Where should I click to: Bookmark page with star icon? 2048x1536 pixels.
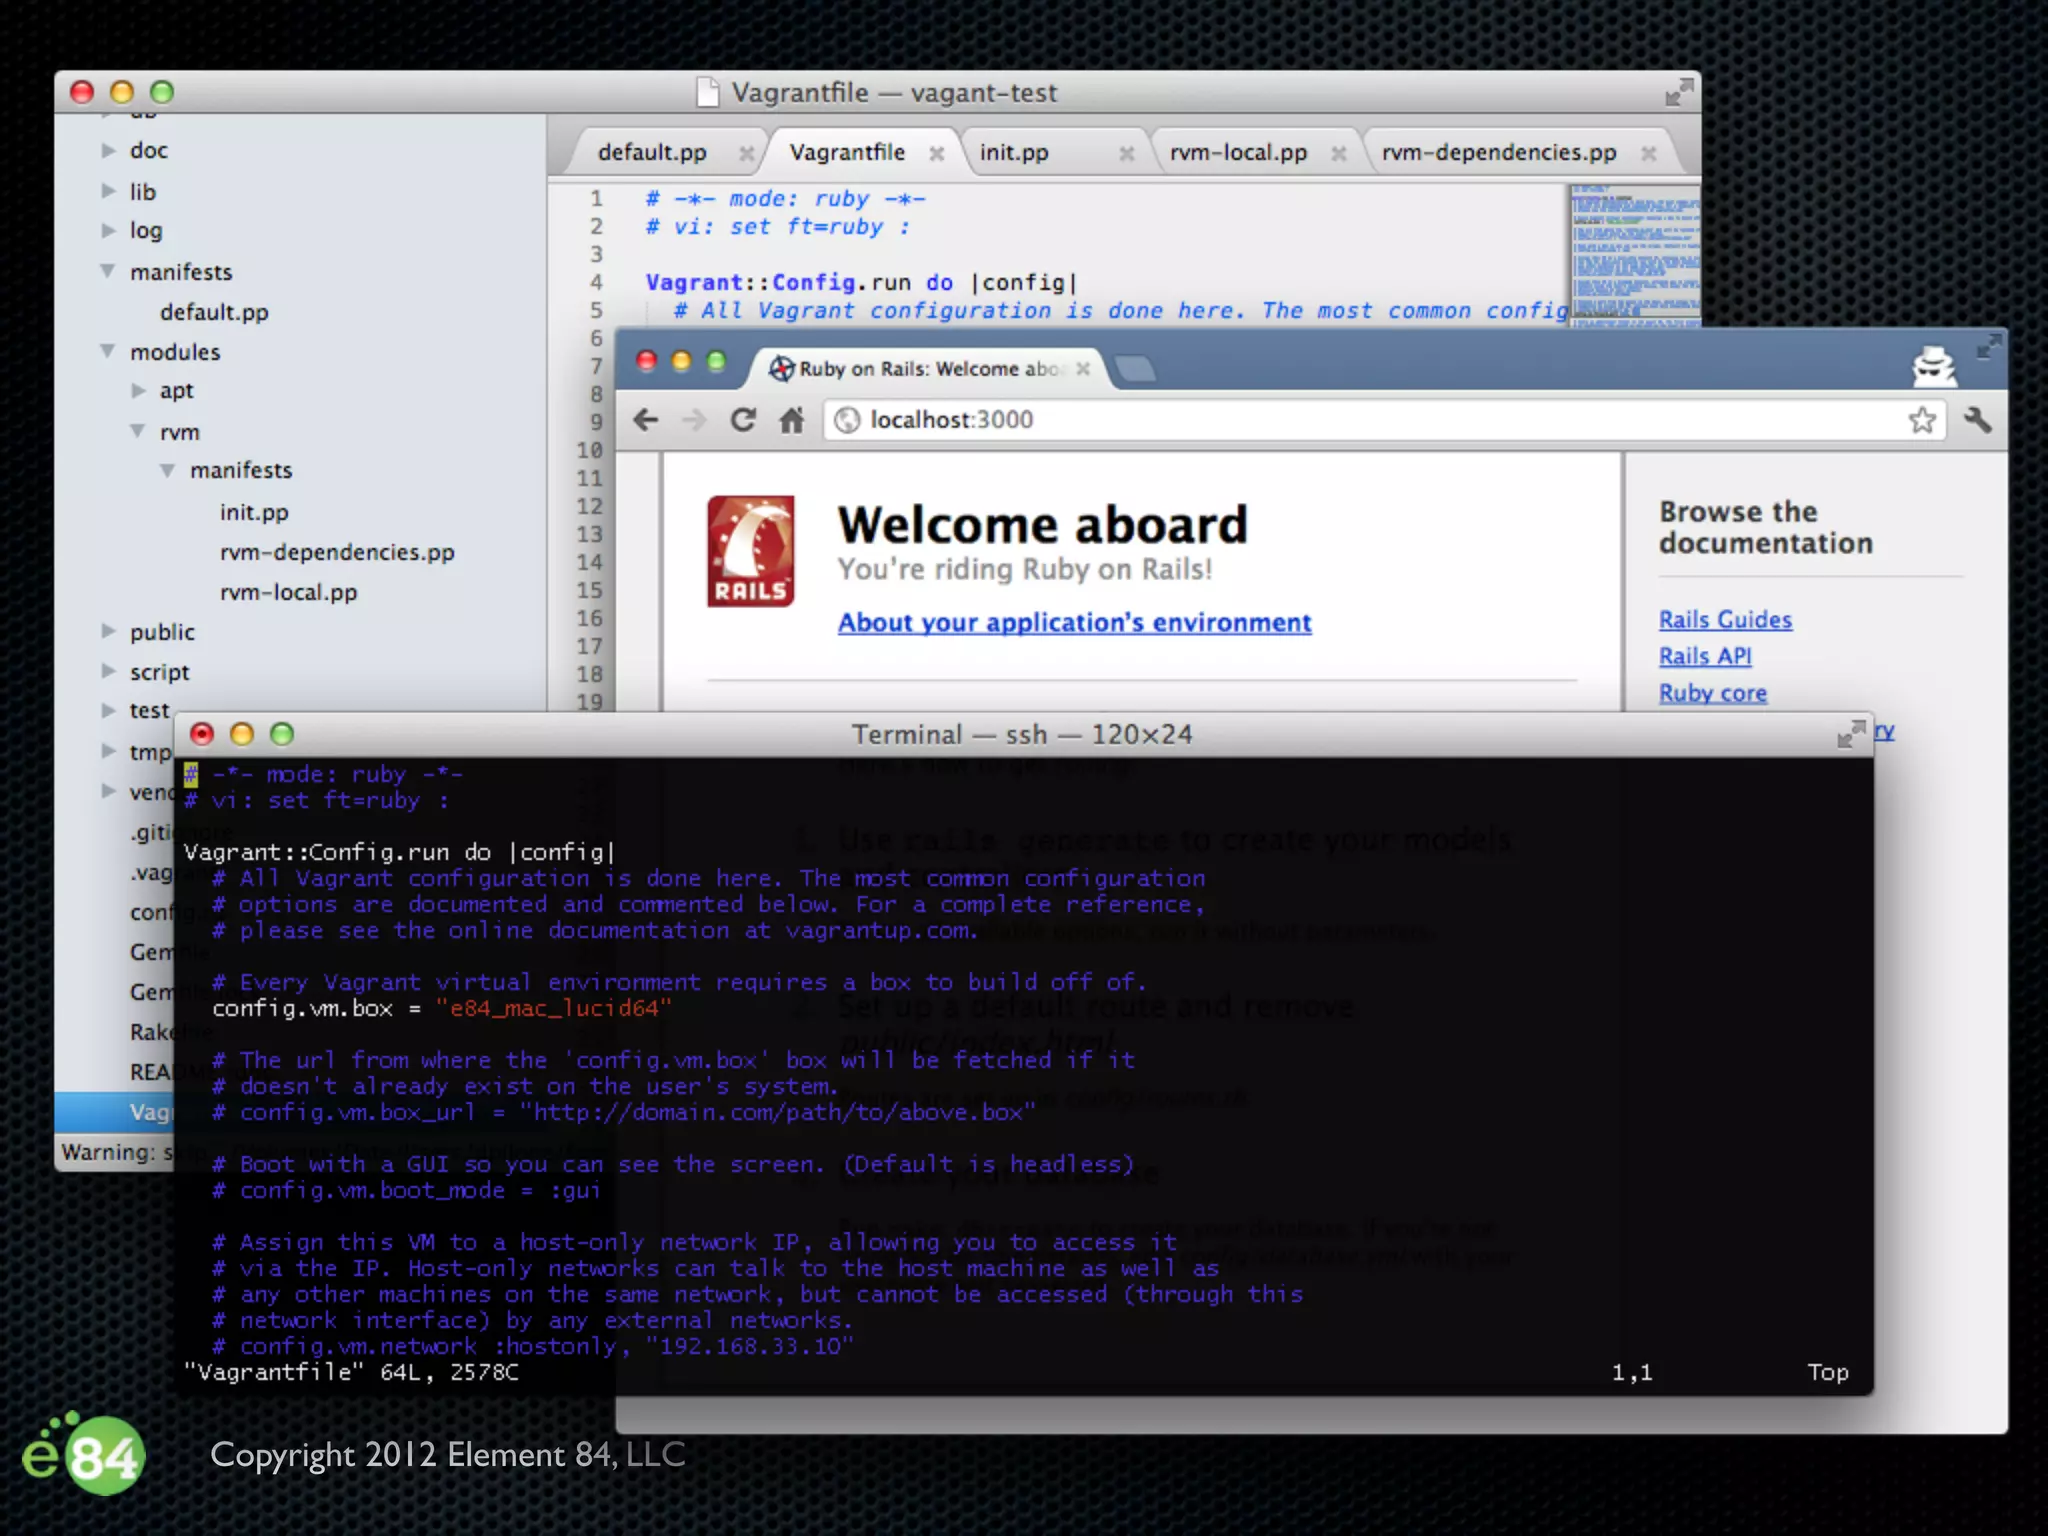[1921, 420]
